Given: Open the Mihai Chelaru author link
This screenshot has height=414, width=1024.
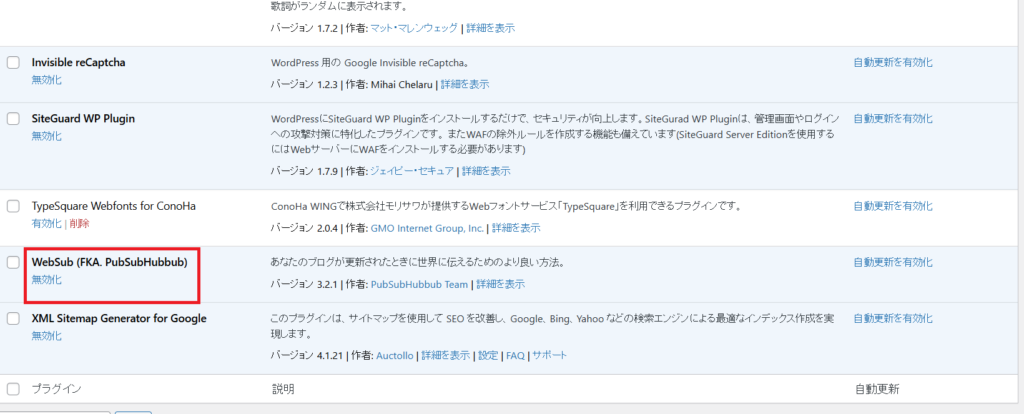Looking at the screenshot, I should point(402,84).
